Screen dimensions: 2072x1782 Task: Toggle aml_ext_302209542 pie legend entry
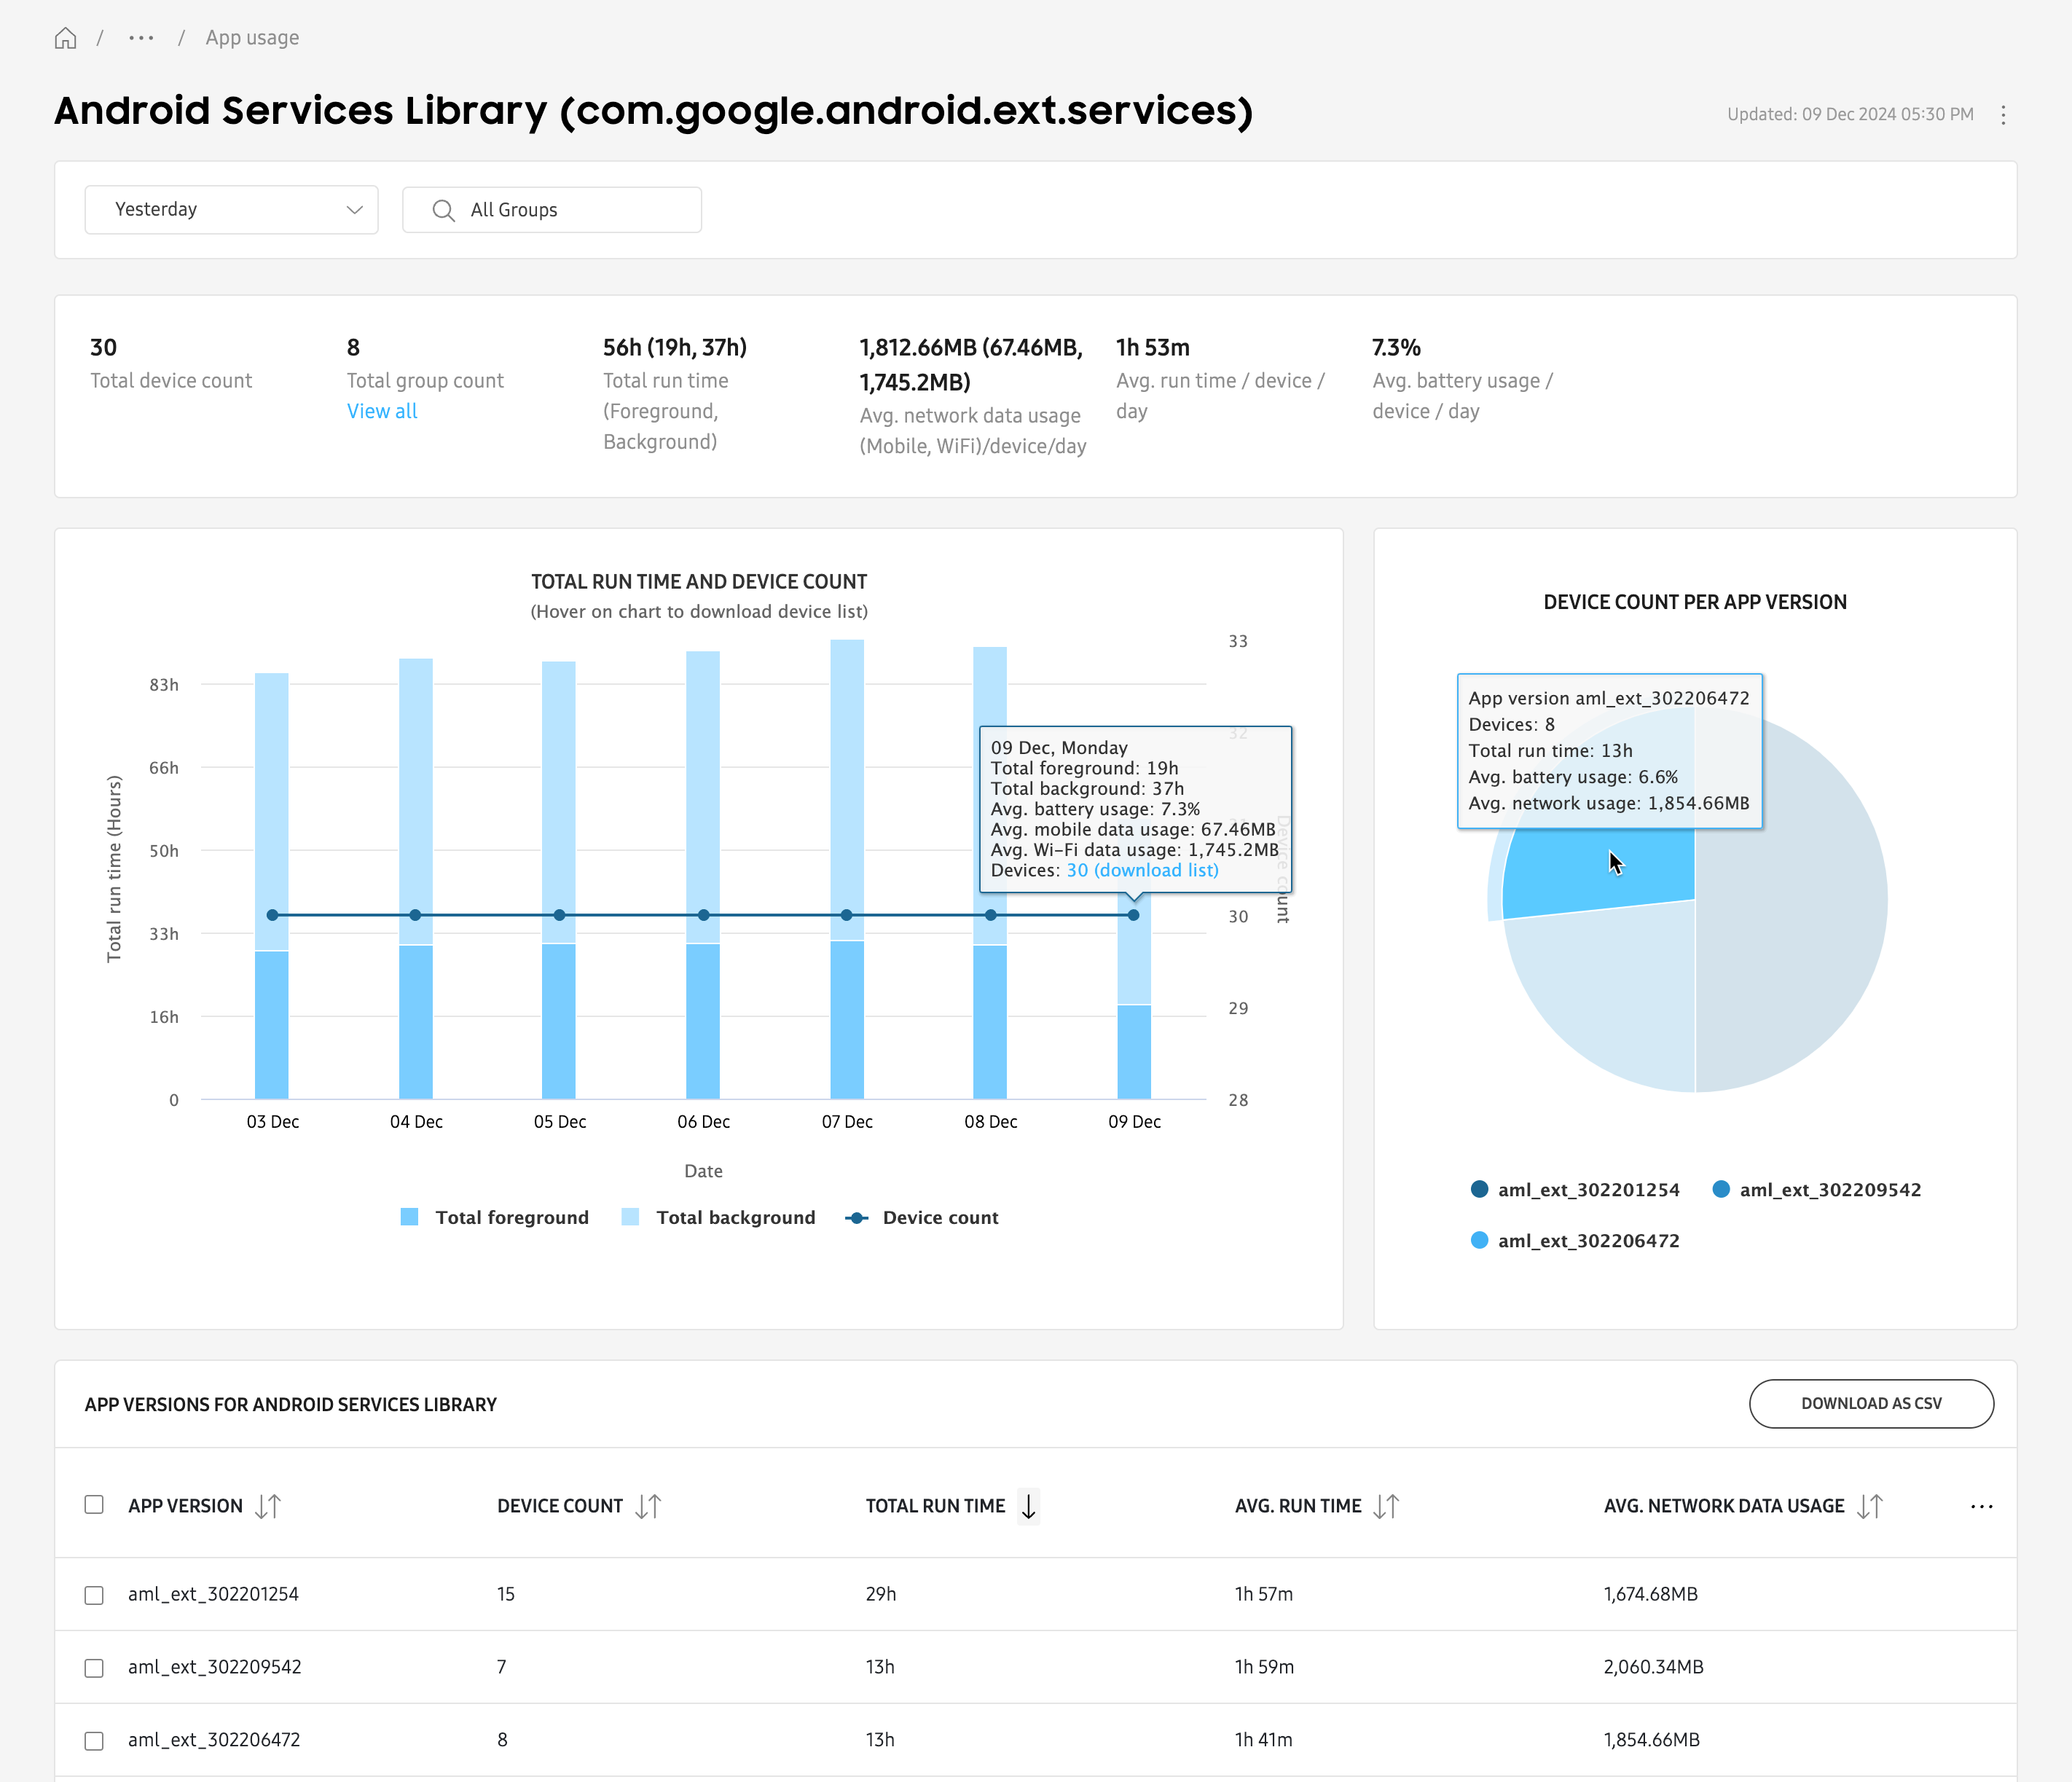(x=1816, y=1189)
